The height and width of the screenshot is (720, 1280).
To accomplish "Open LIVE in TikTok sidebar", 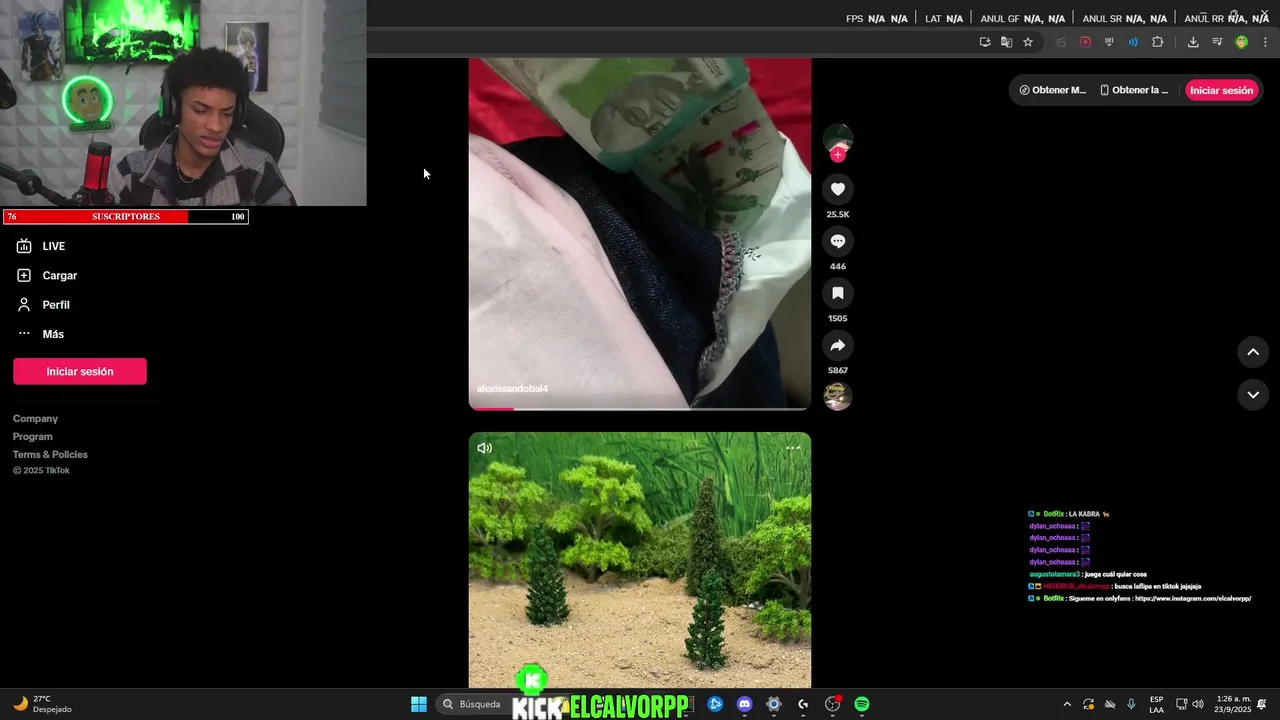I will pos(41,246).
